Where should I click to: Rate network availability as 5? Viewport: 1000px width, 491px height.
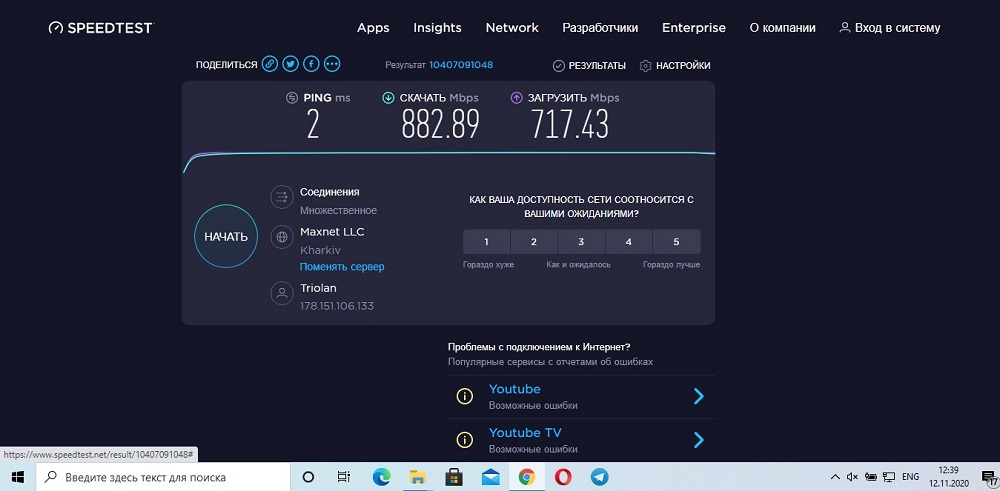pos(677,242)
